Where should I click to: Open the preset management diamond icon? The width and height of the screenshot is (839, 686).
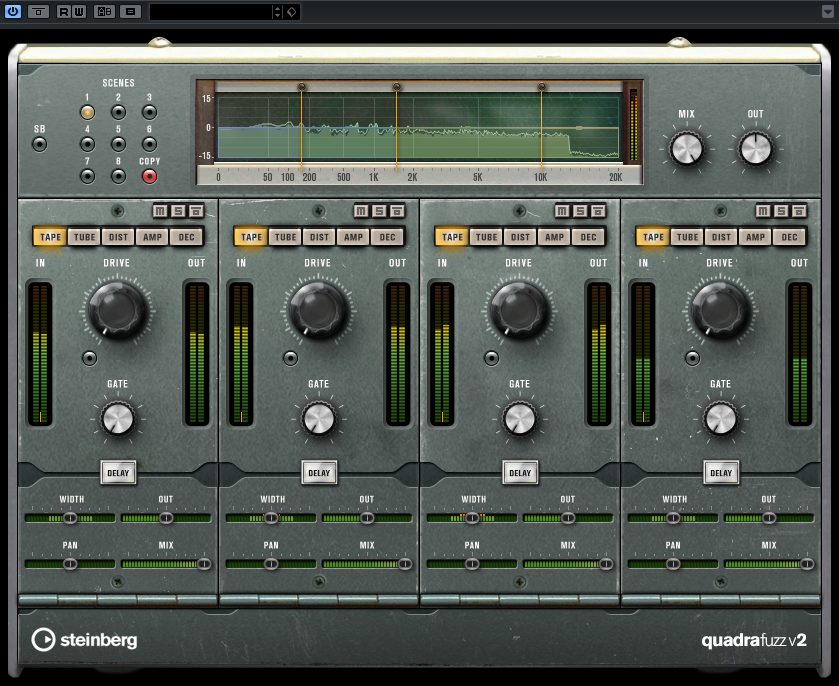pyautogui.click(x=292, y=12)
